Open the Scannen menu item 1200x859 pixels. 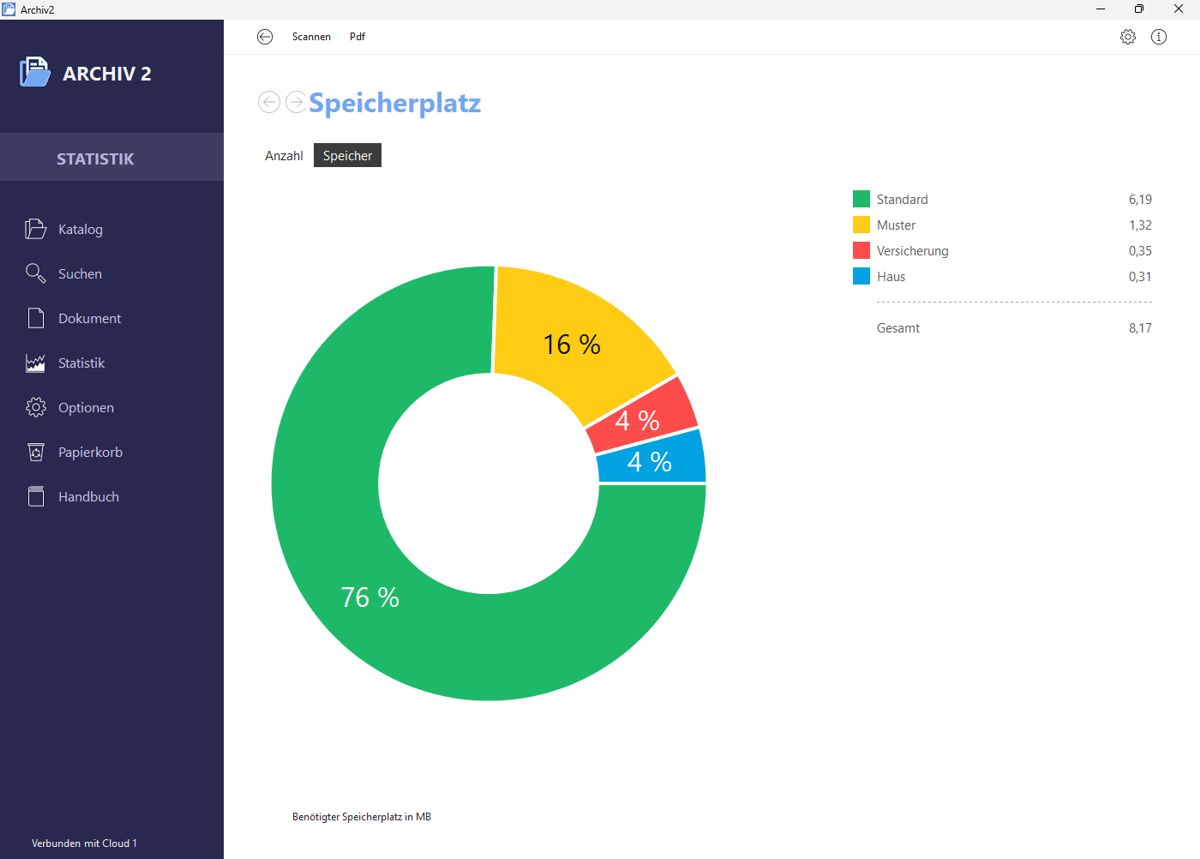pos(311,37)
